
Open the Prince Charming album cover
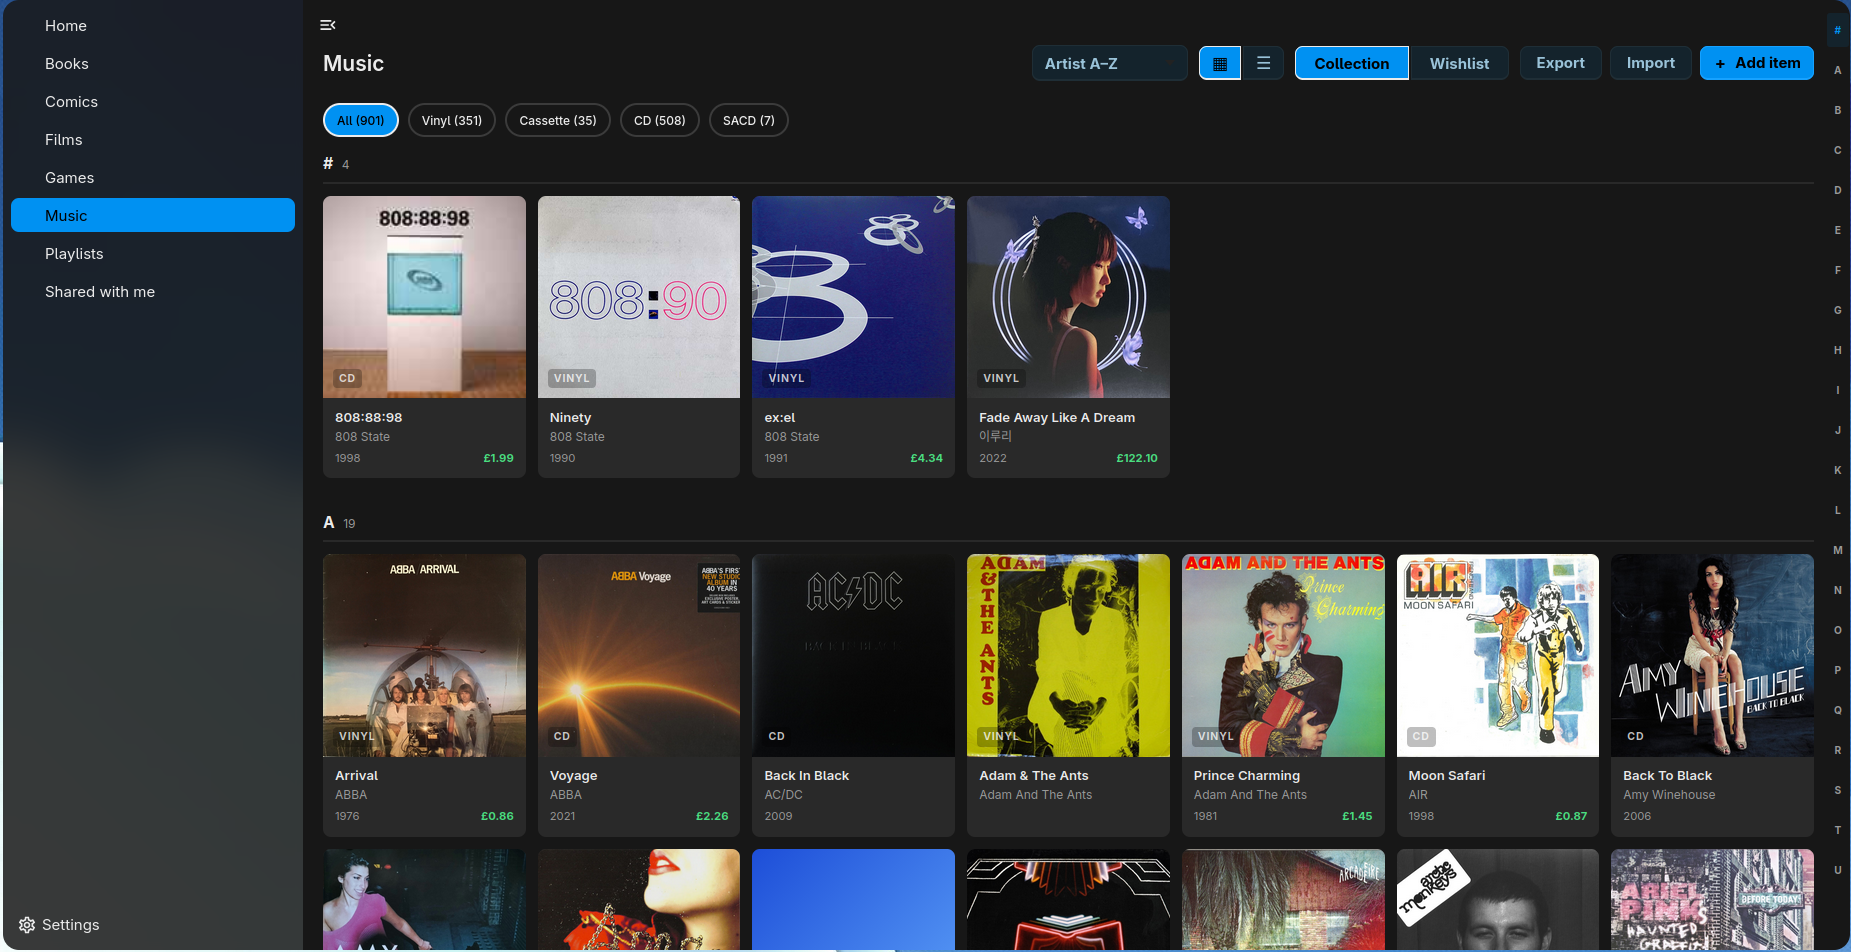coord(1283,655)
